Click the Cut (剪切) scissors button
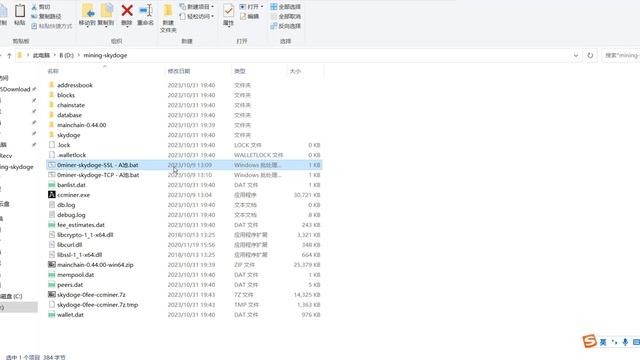The height and width of the screenshot is (360, 640). [41, 7]
